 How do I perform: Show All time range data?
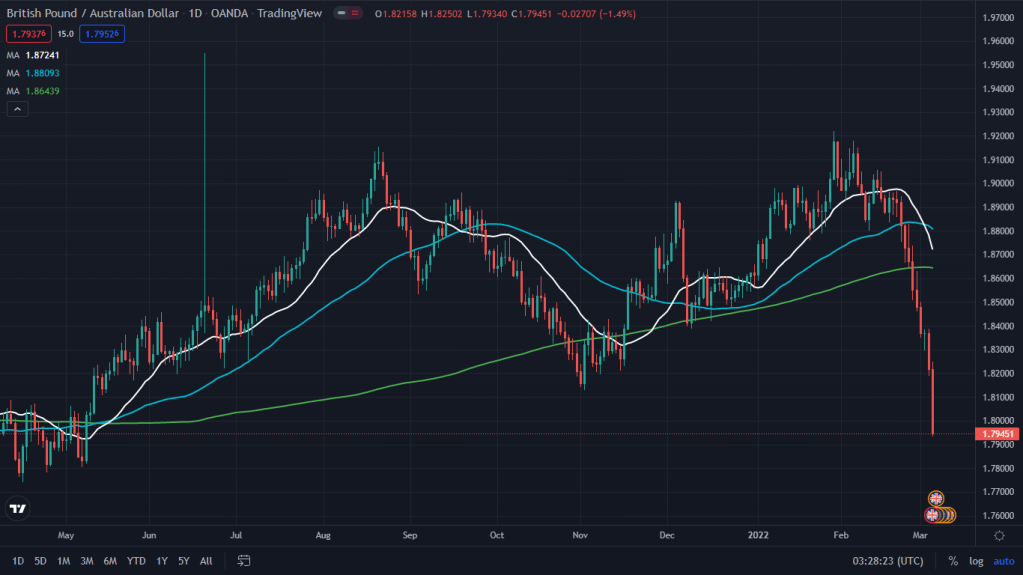pos(206,561)
